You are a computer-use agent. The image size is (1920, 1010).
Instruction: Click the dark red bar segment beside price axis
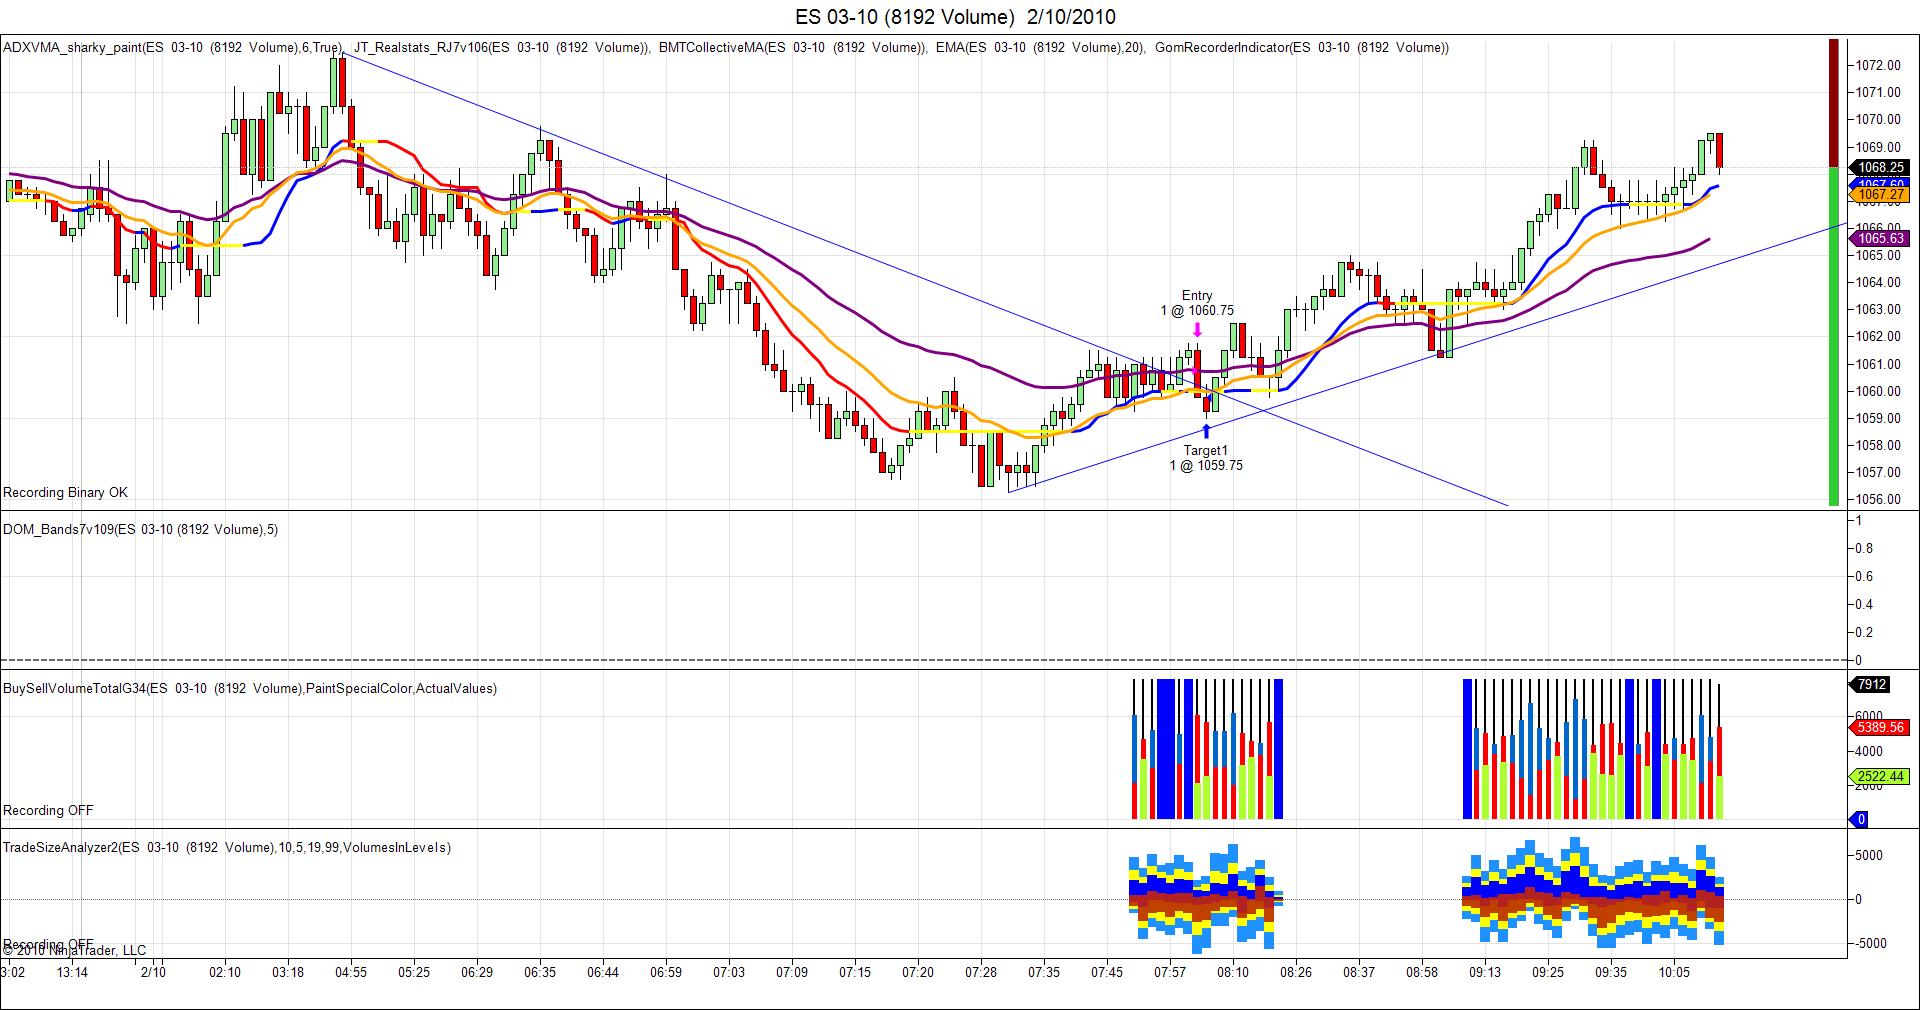[x=1834, y=102]
